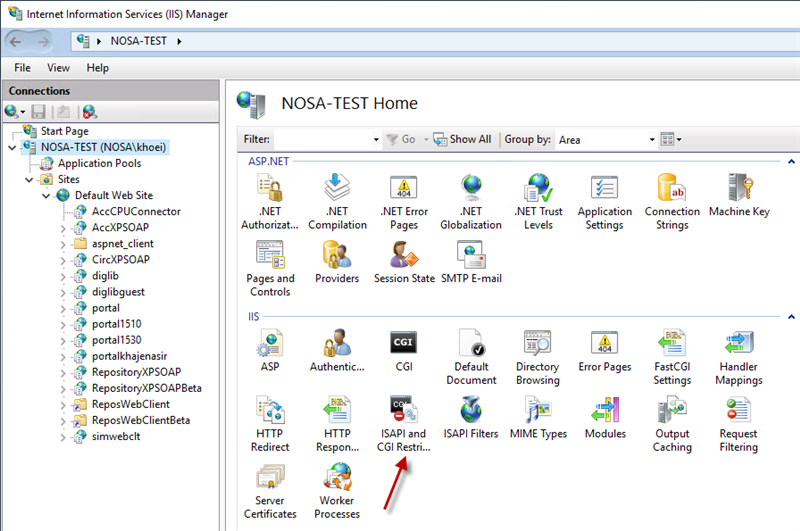Screen dimensions: 800x531
Task: Open the Filter combo box dropdown
Action: point(376,140)
